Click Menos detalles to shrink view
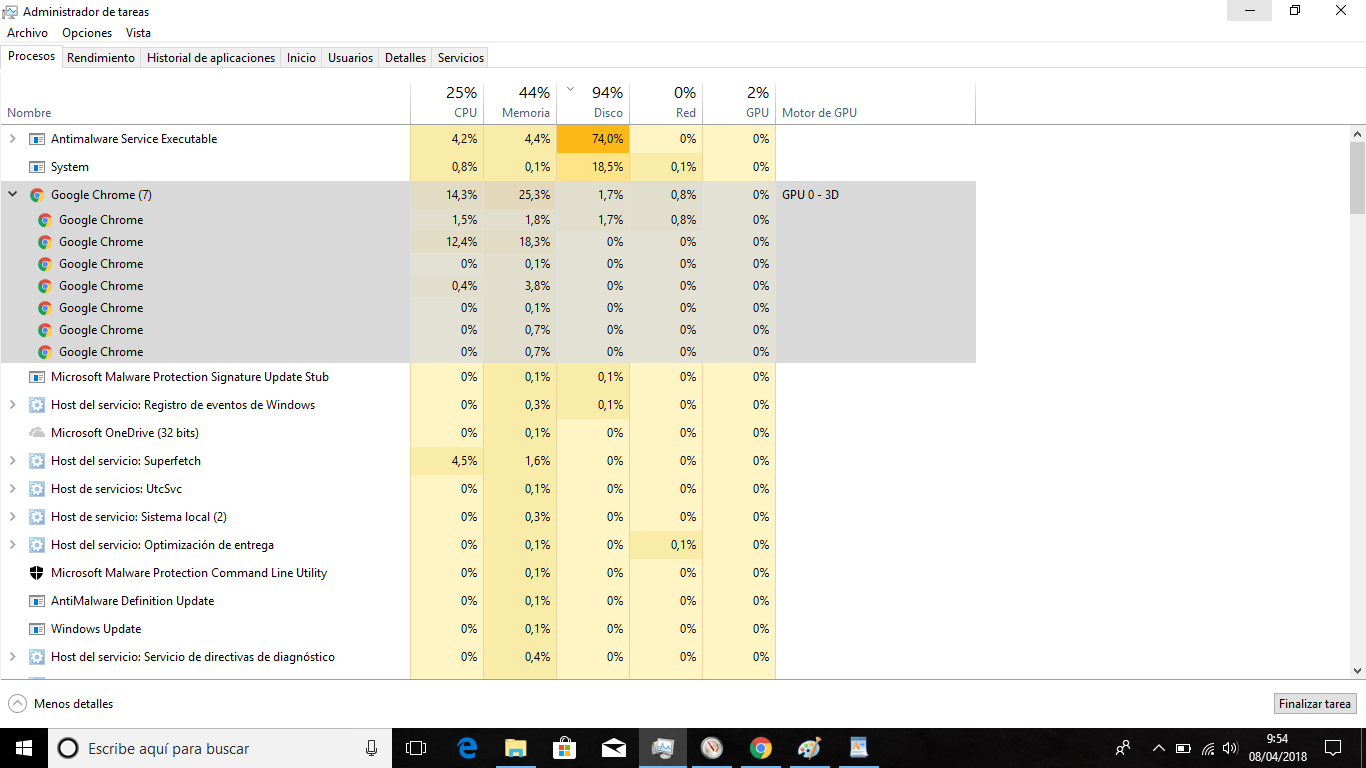 pyautogui.click(x=61, y=704)
